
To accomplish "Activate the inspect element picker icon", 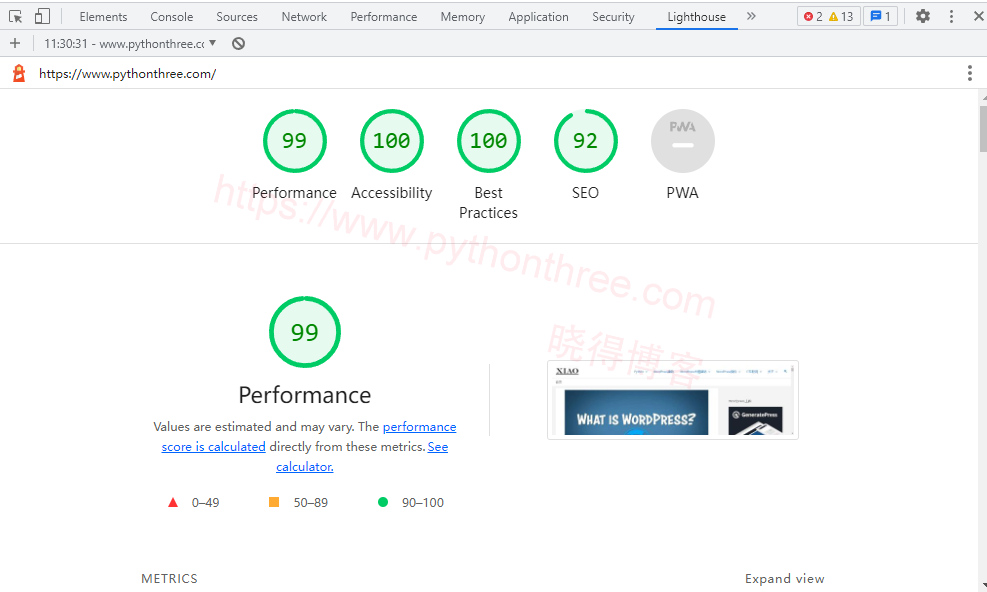I will pos(15,16).
